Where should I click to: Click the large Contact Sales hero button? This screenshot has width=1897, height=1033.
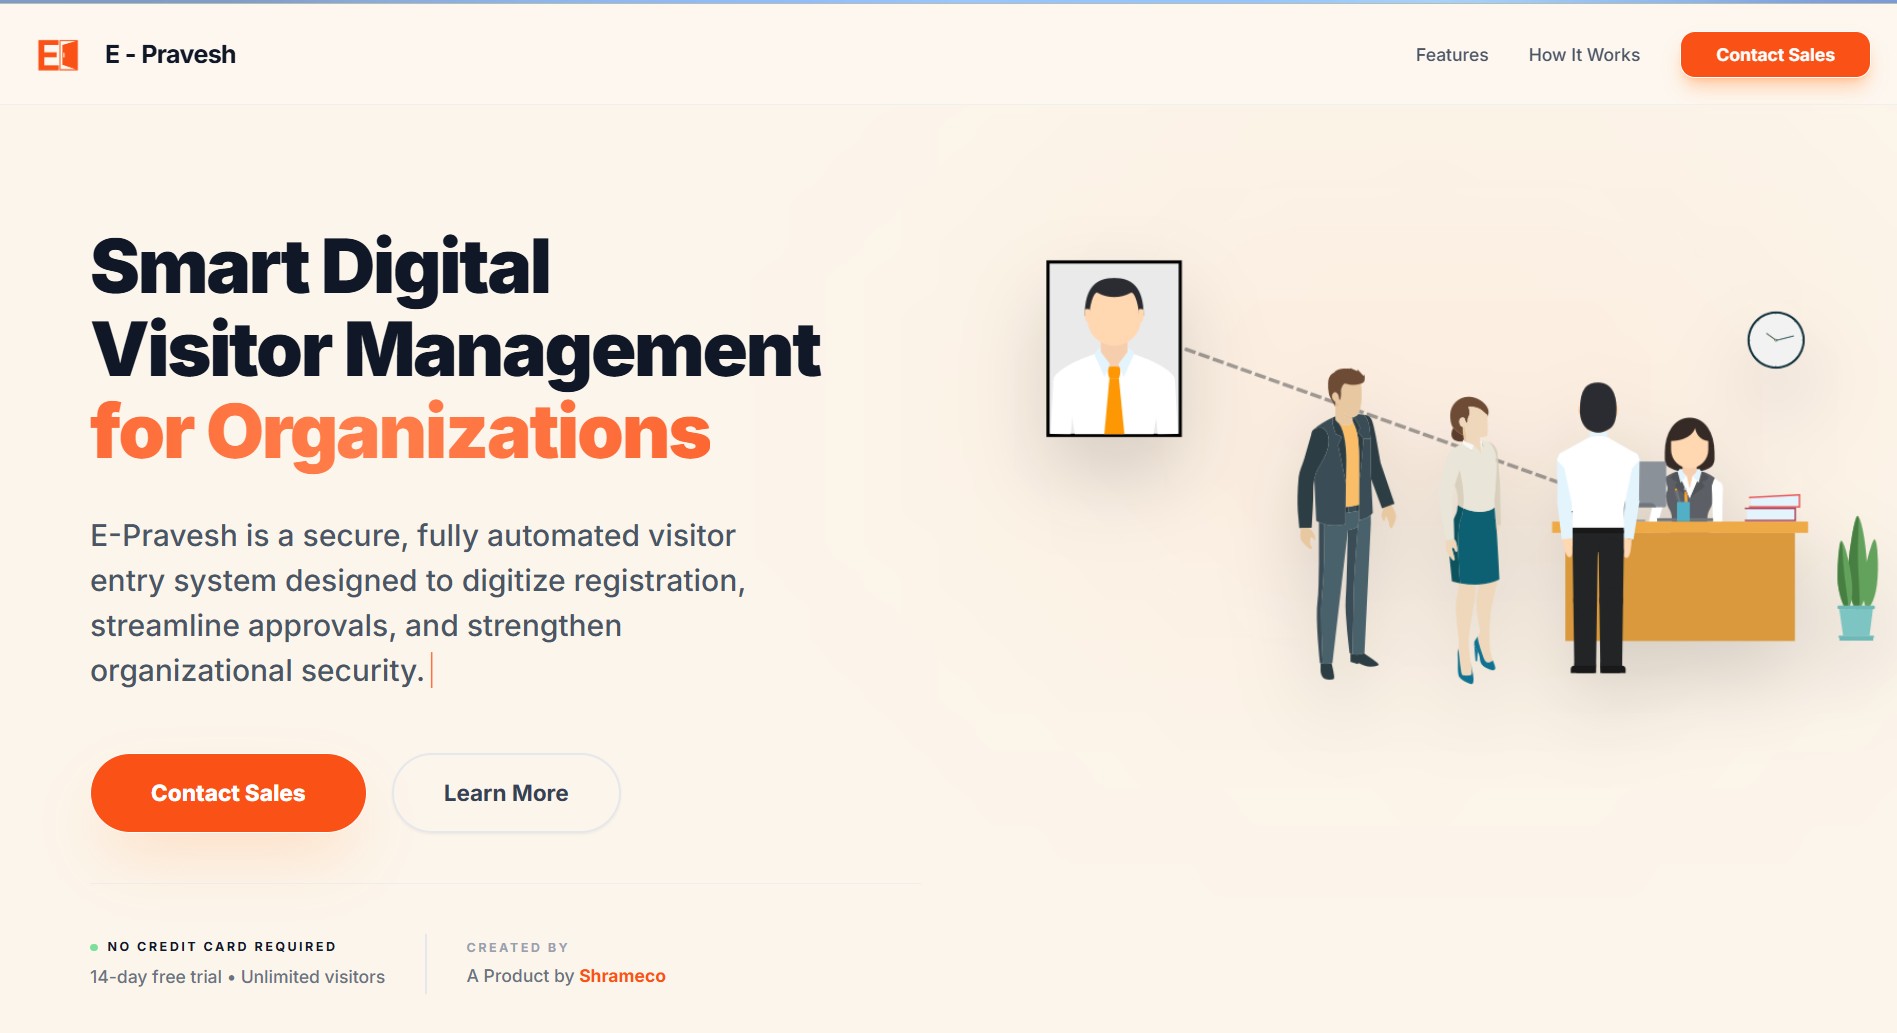click(x=228, y=793)
